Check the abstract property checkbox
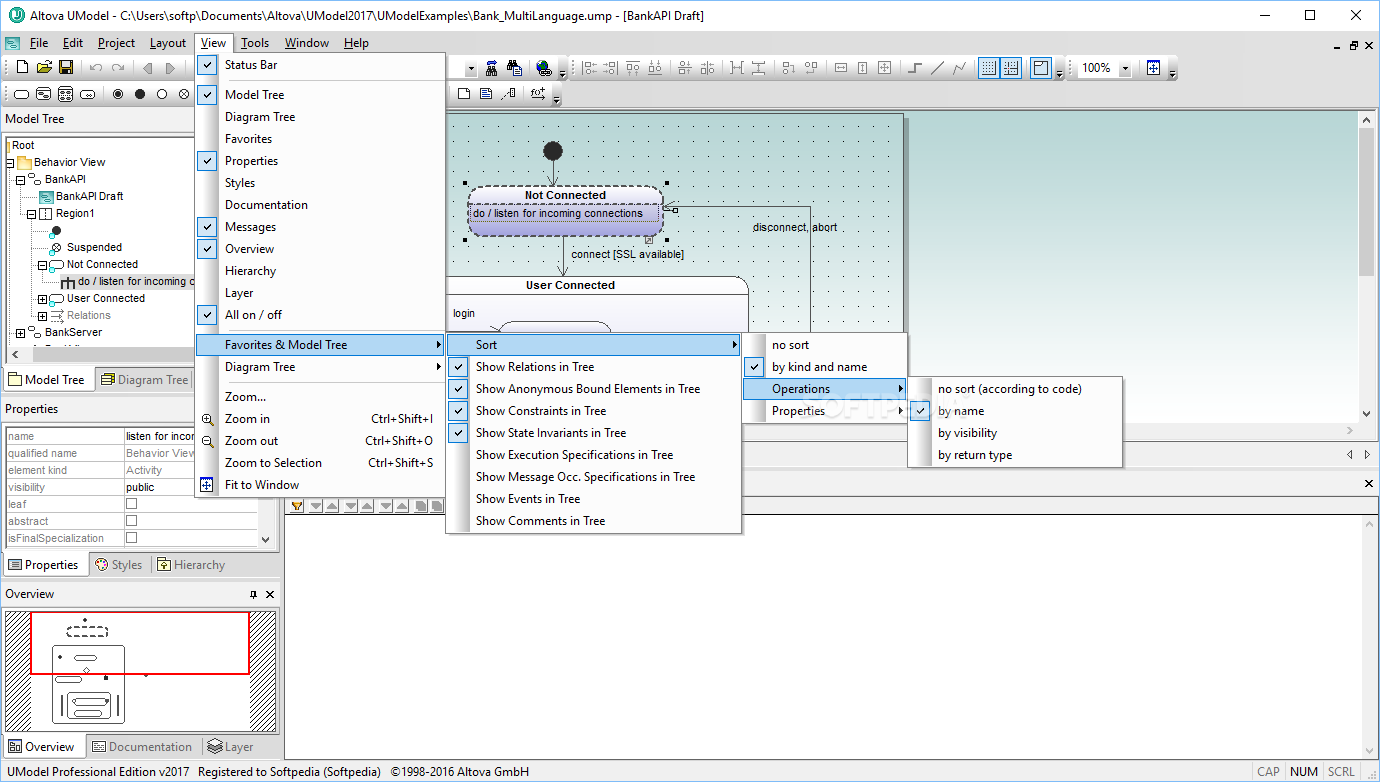 (x=131, y=521)
